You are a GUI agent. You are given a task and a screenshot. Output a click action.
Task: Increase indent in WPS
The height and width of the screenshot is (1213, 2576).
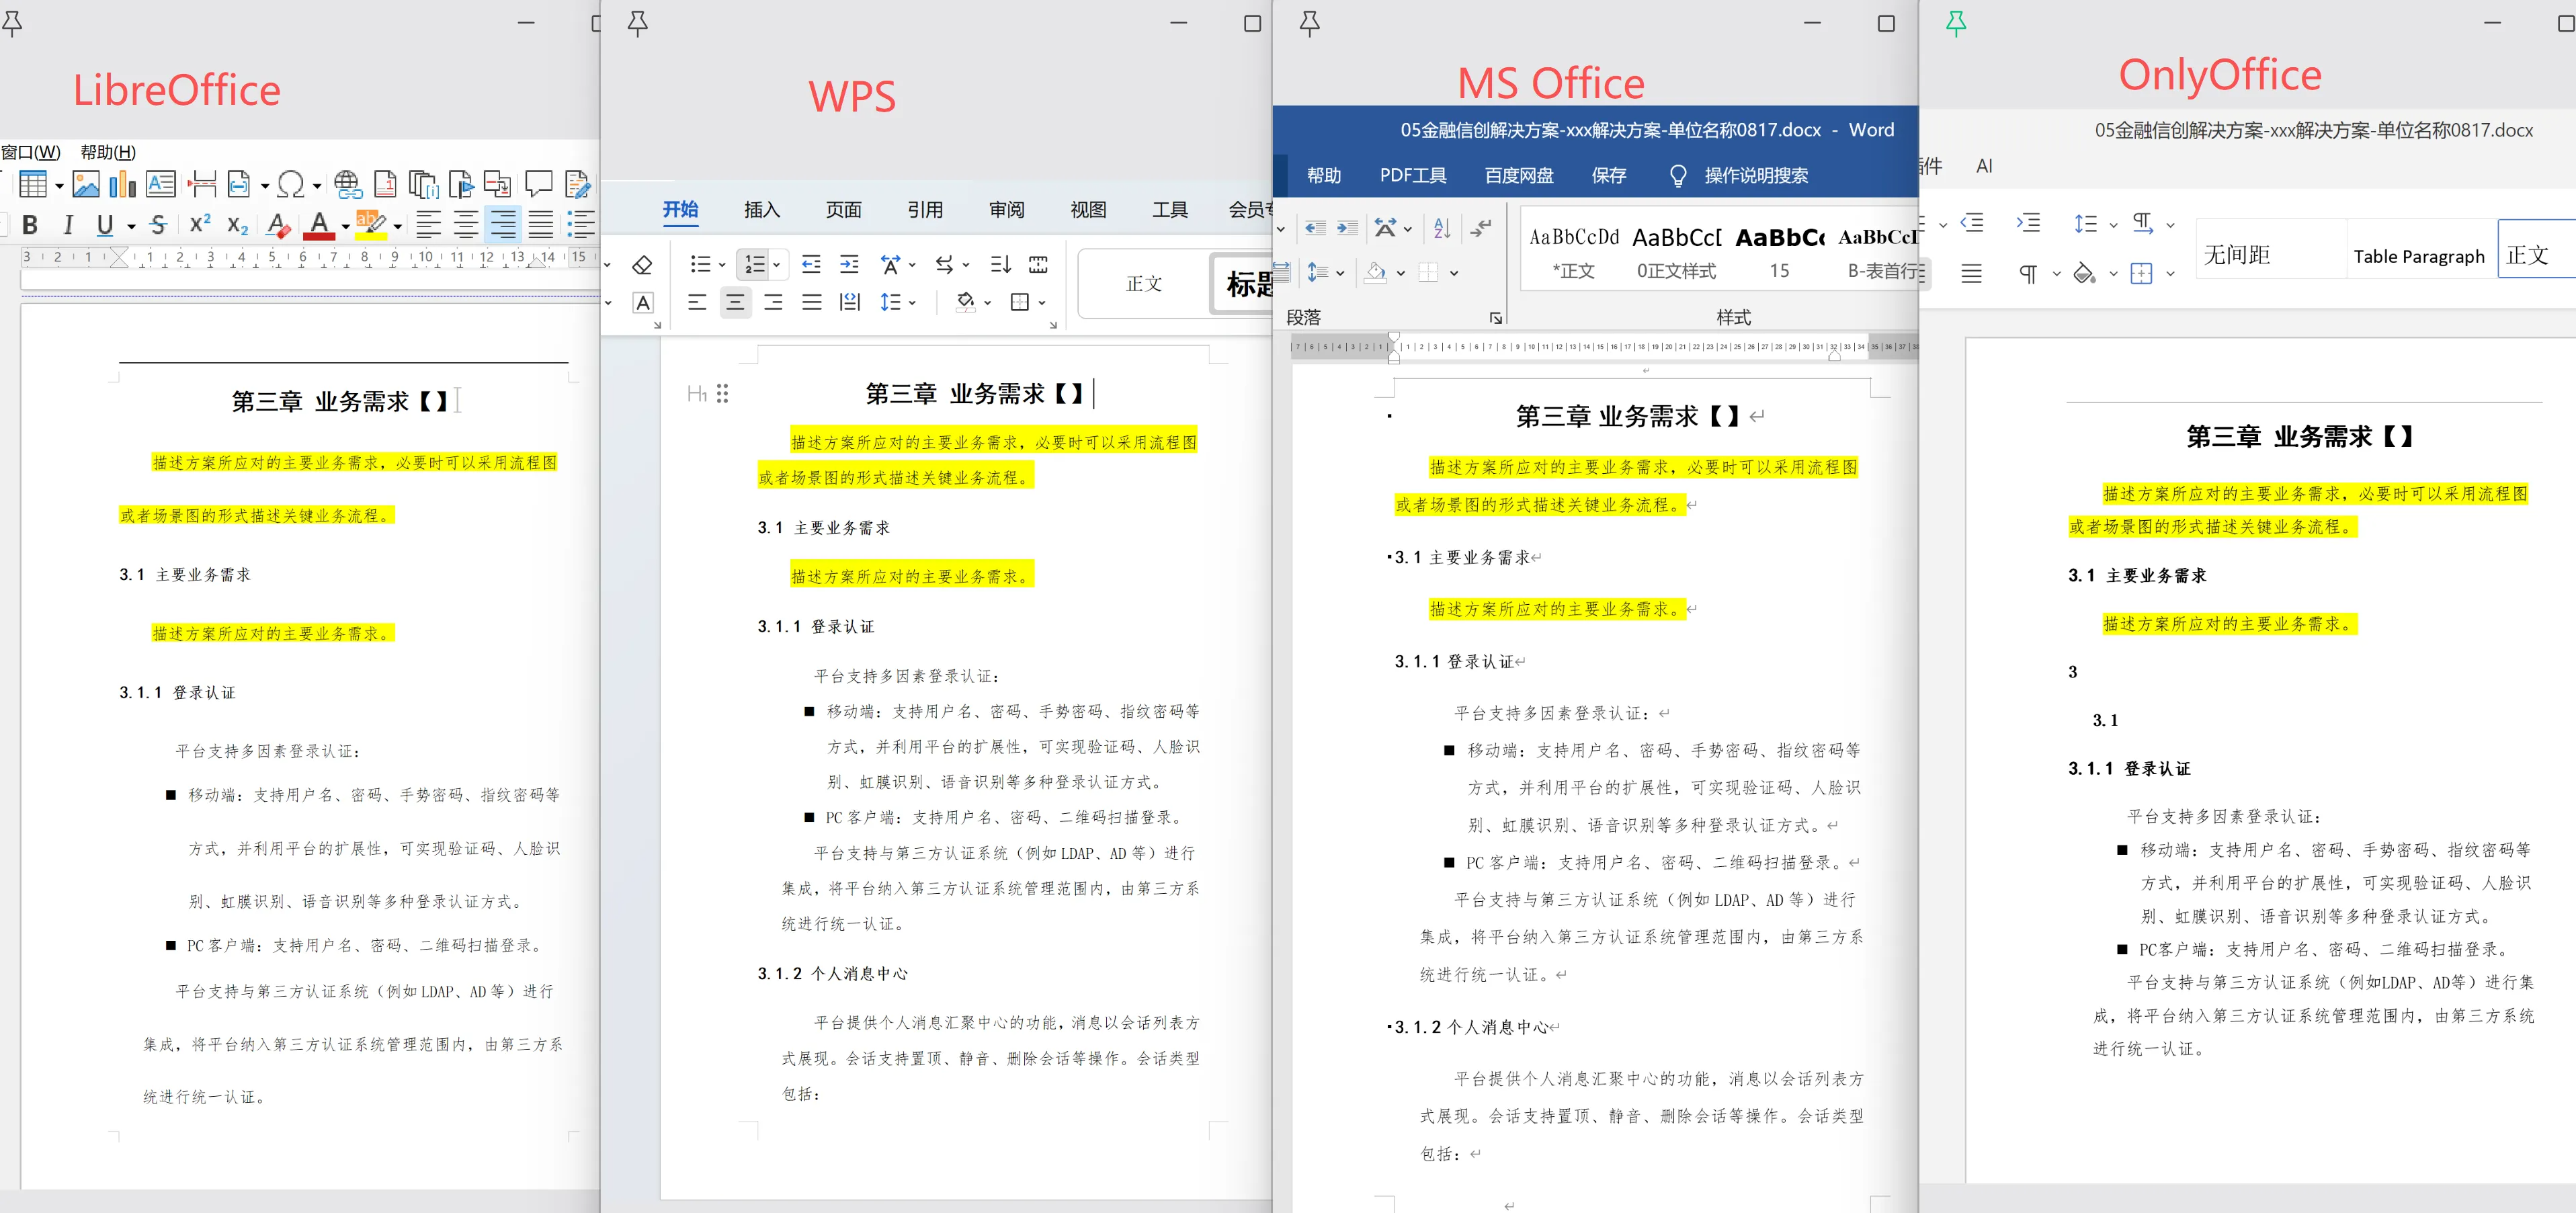click(x=849, y=264)
